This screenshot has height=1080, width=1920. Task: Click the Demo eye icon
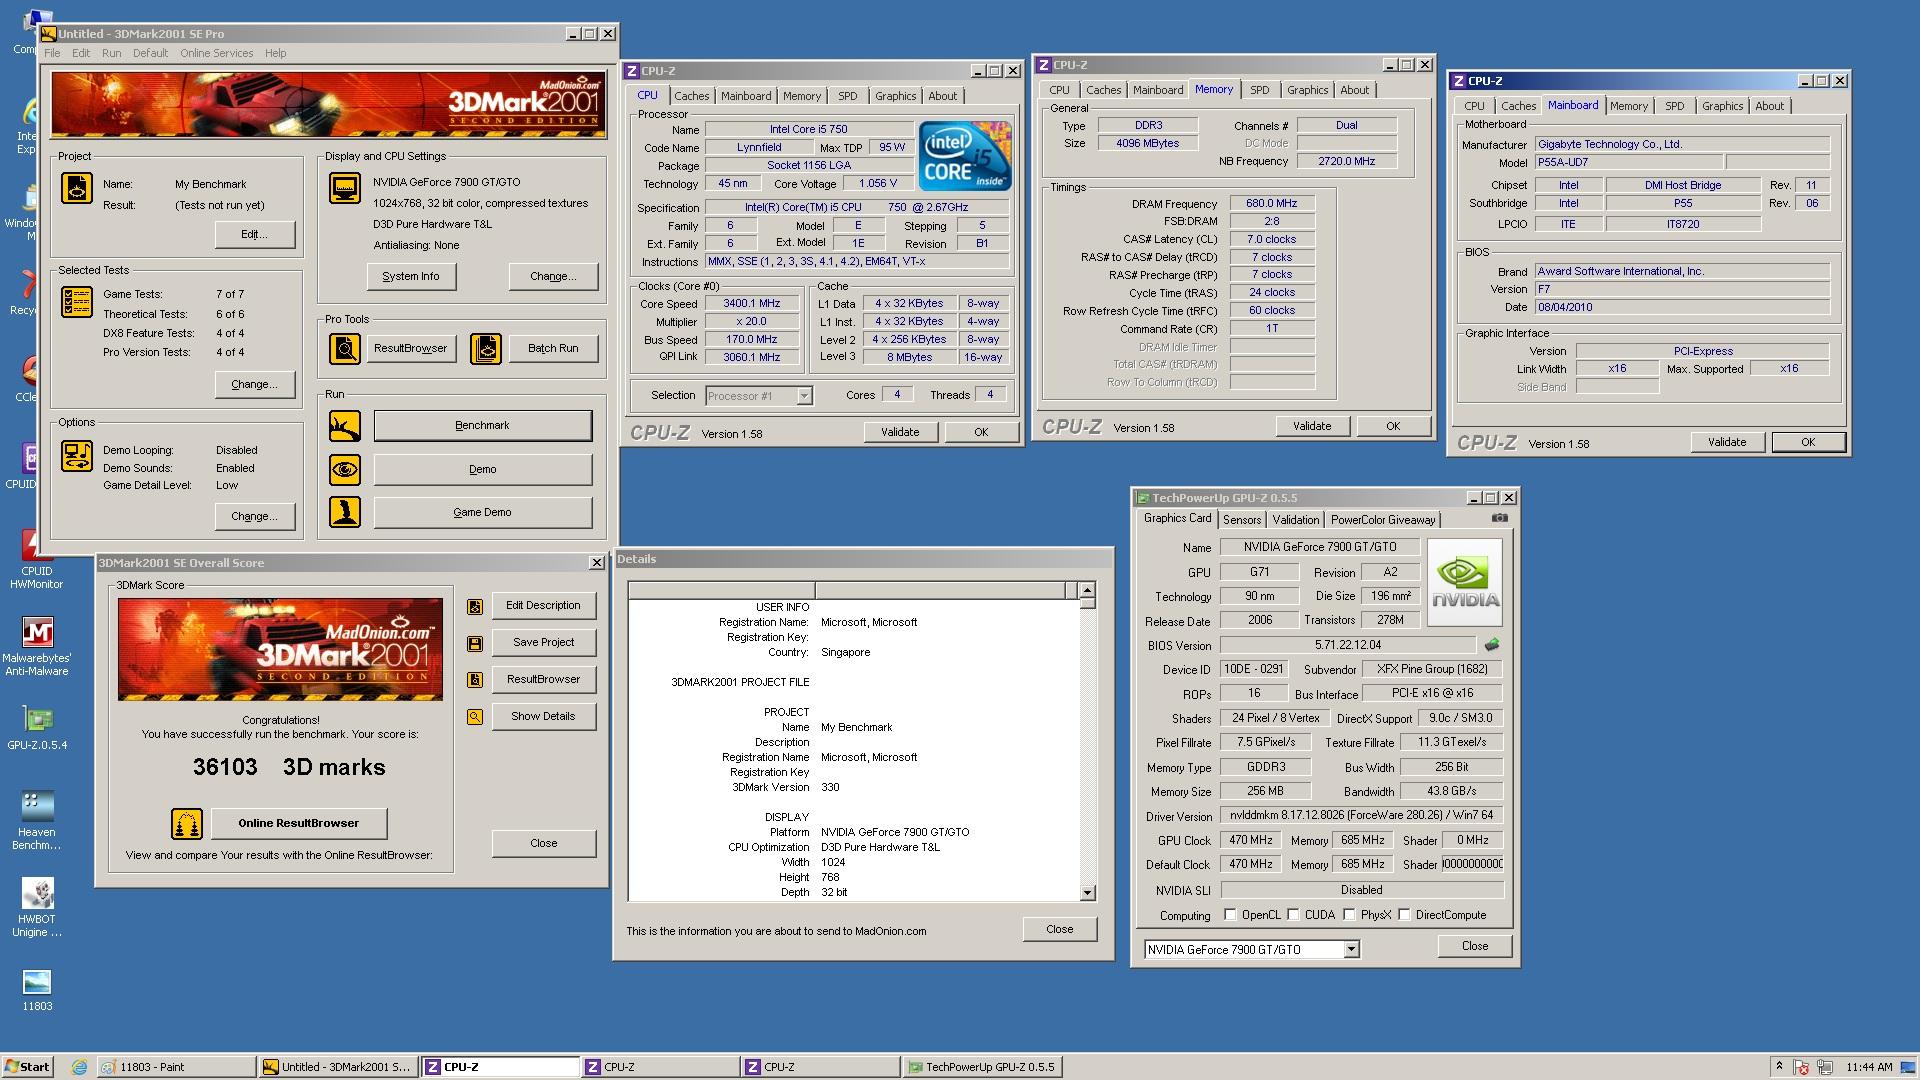click(345, 469)
